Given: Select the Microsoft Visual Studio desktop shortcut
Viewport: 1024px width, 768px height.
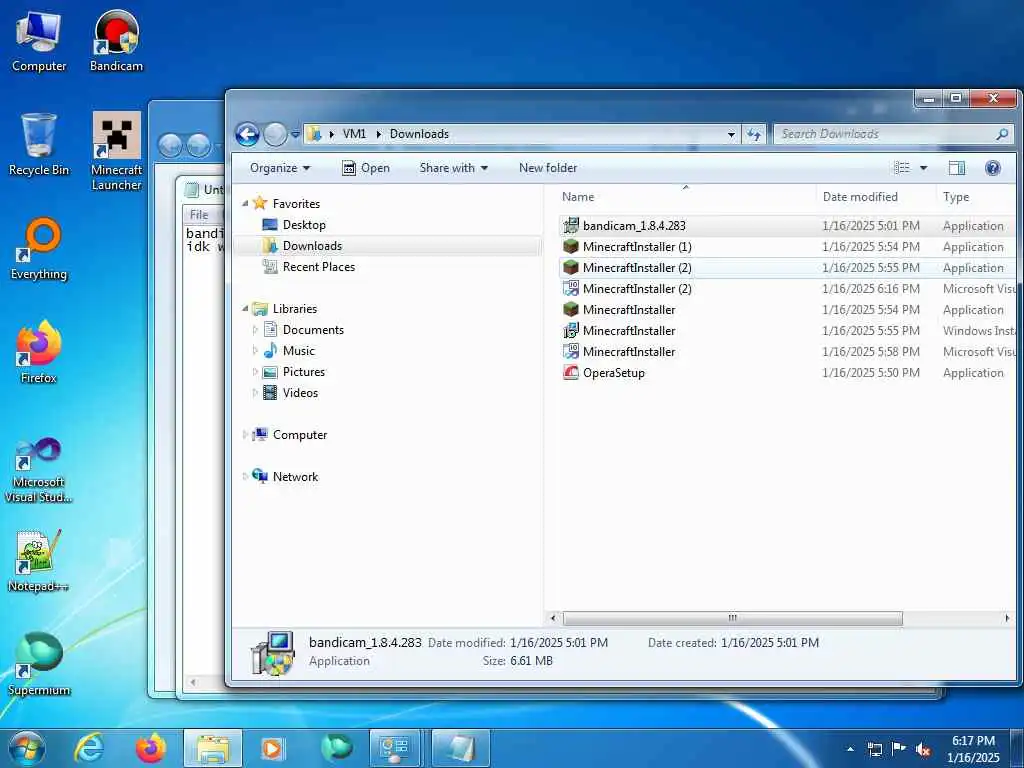Looking at the screenshot, I should click(x=39, y=471).
